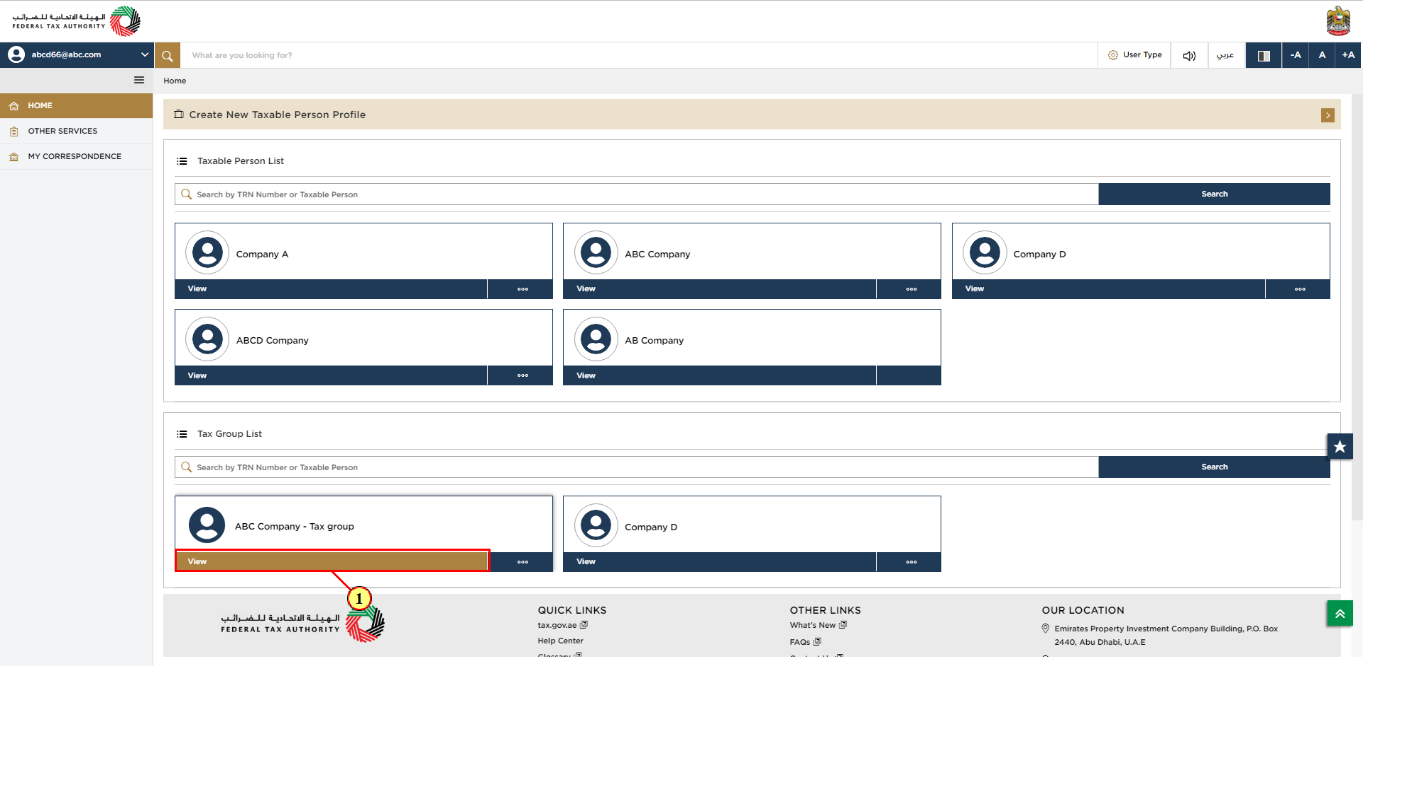Click AB Company avatar icon
Viewport: 1414px width, 801px height.
(596, 339)
